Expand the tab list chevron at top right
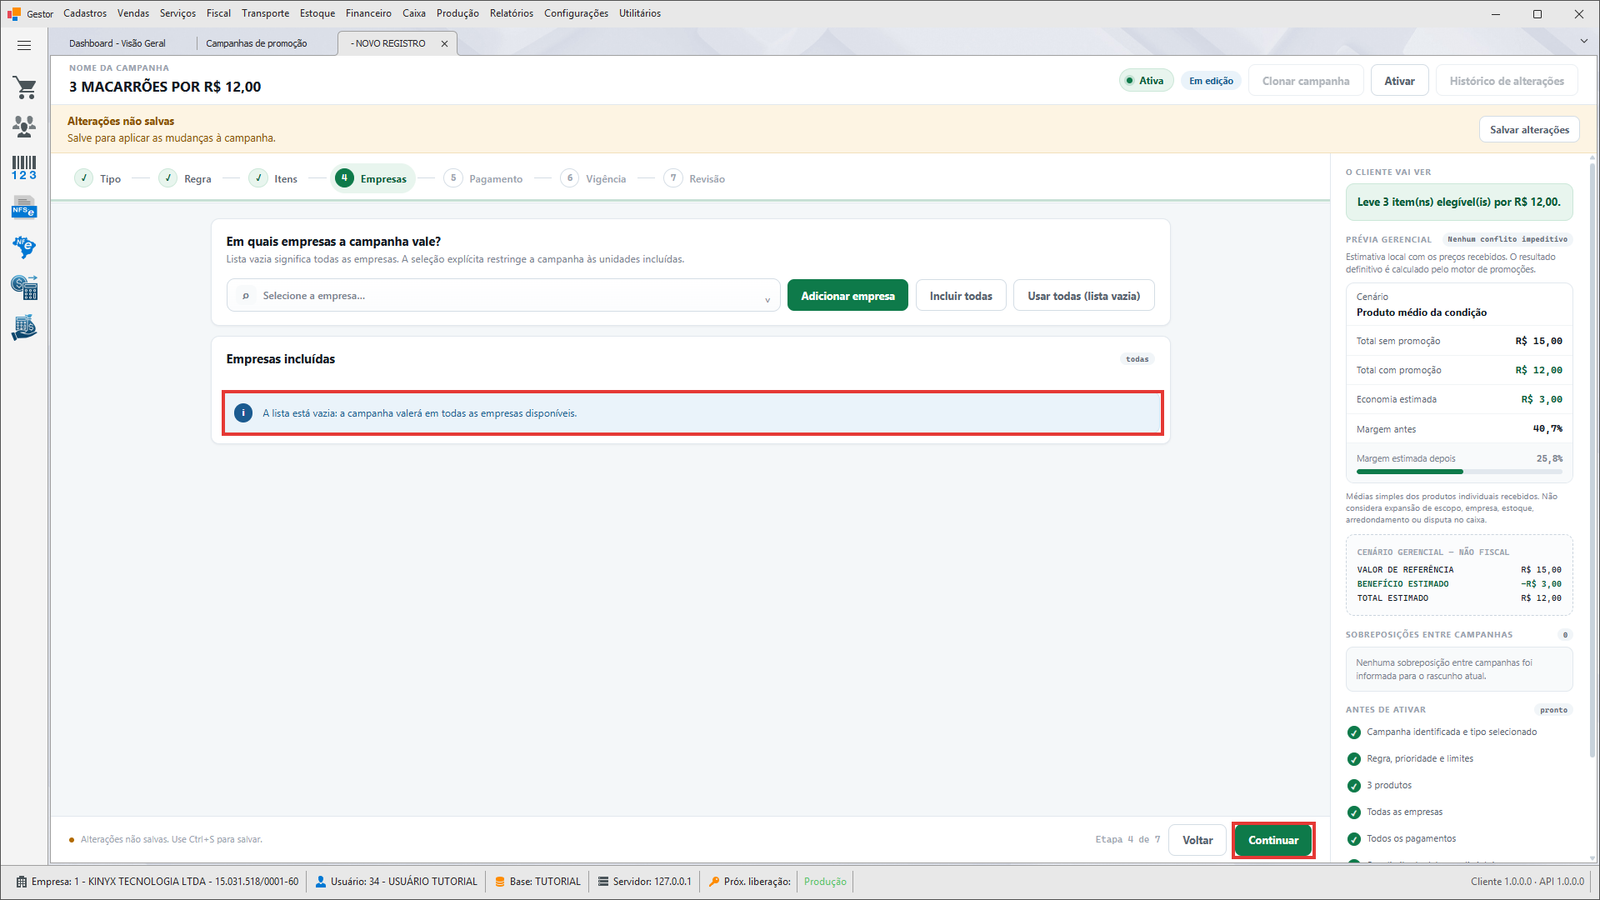Image resolution: width=1600 pixels, height=900 pixels. [1584, 41]
